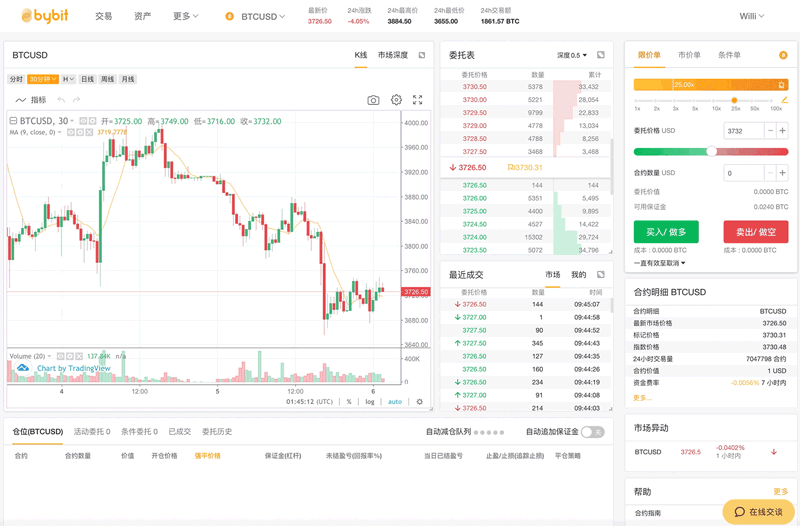Viewport: 800px width, 526px height.
Task: Enter fullscreen chart mode
Action: click(417, 100)
